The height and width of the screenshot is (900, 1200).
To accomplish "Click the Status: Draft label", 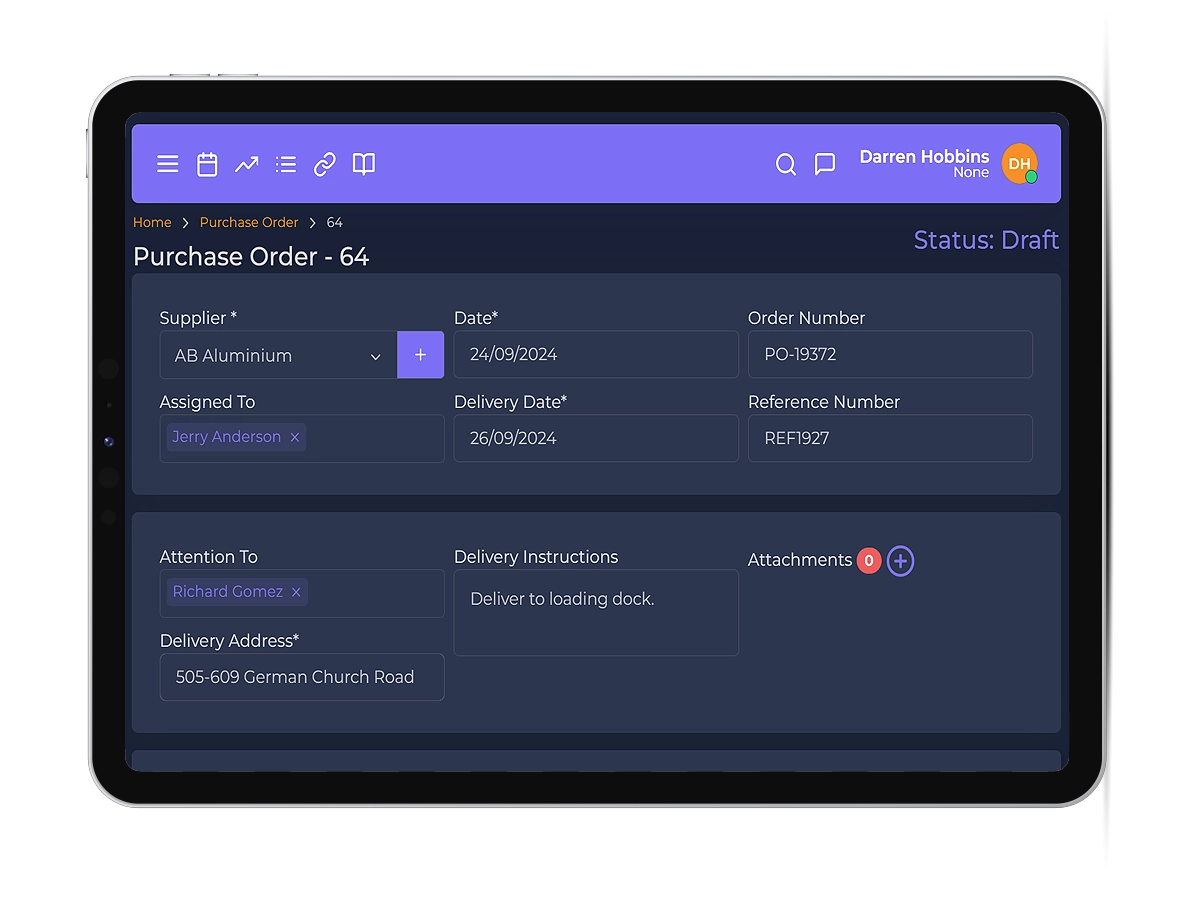I will pyautogui.click(x=986, y=240).
